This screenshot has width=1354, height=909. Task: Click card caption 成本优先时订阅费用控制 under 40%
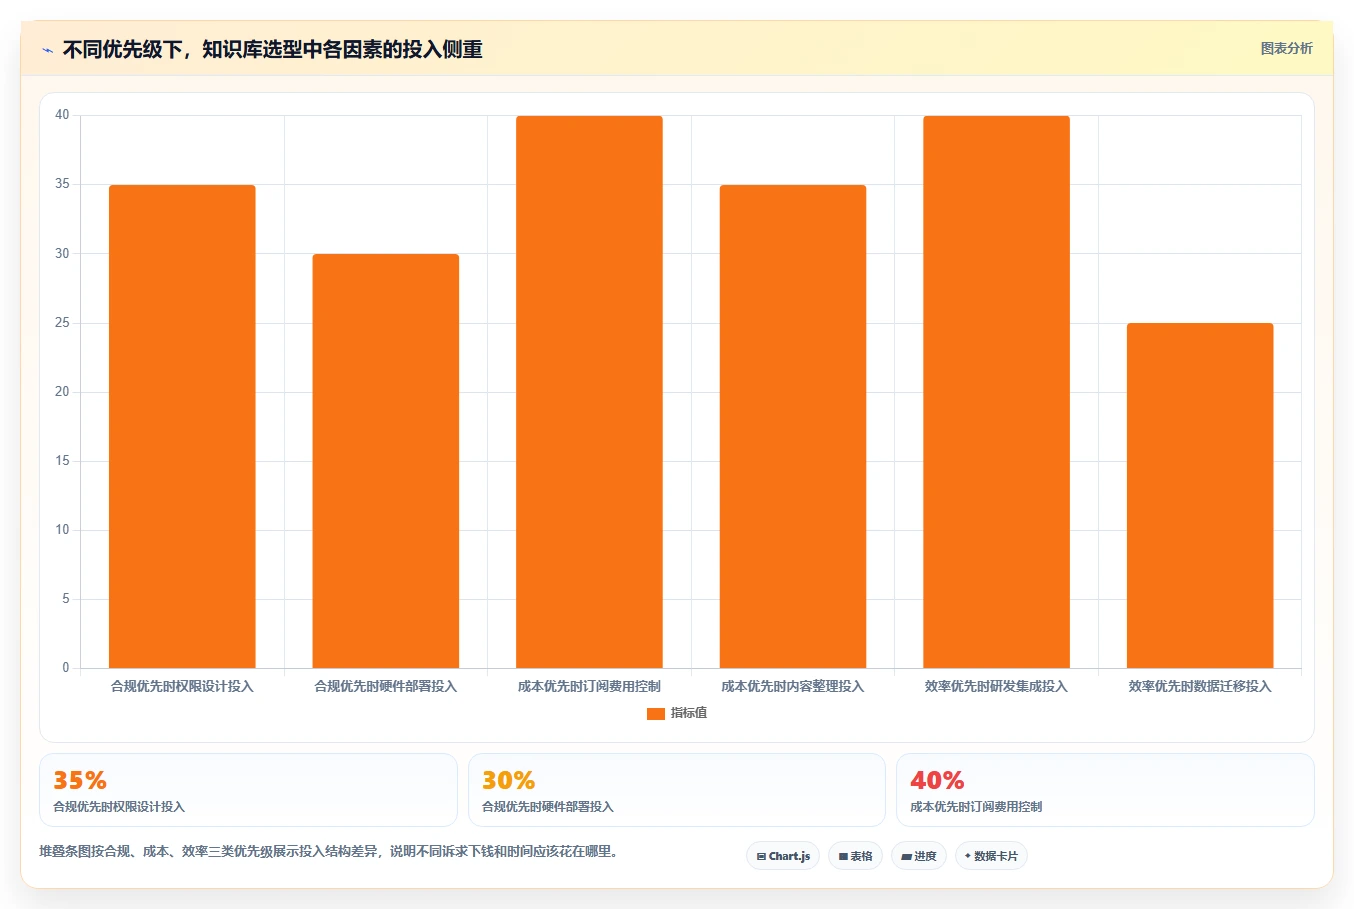click(976, 806)
